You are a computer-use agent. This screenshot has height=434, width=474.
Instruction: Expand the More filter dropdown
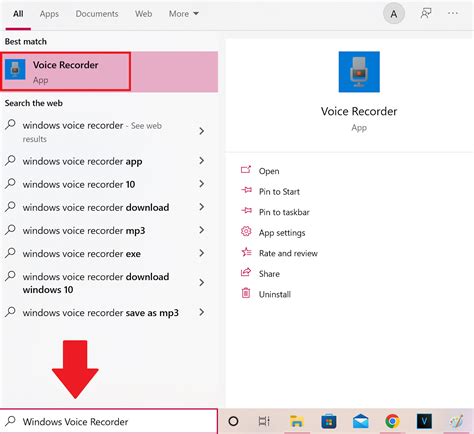click(x=183, y=14)
